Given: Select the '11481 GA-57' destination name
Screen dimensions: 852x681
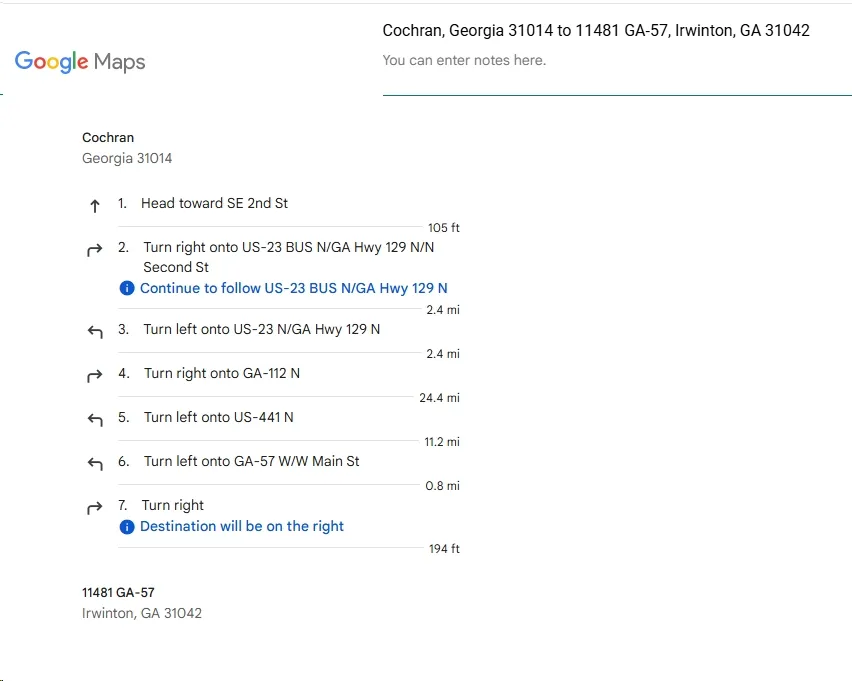Looking at the screenshot, I should point(118,592).
